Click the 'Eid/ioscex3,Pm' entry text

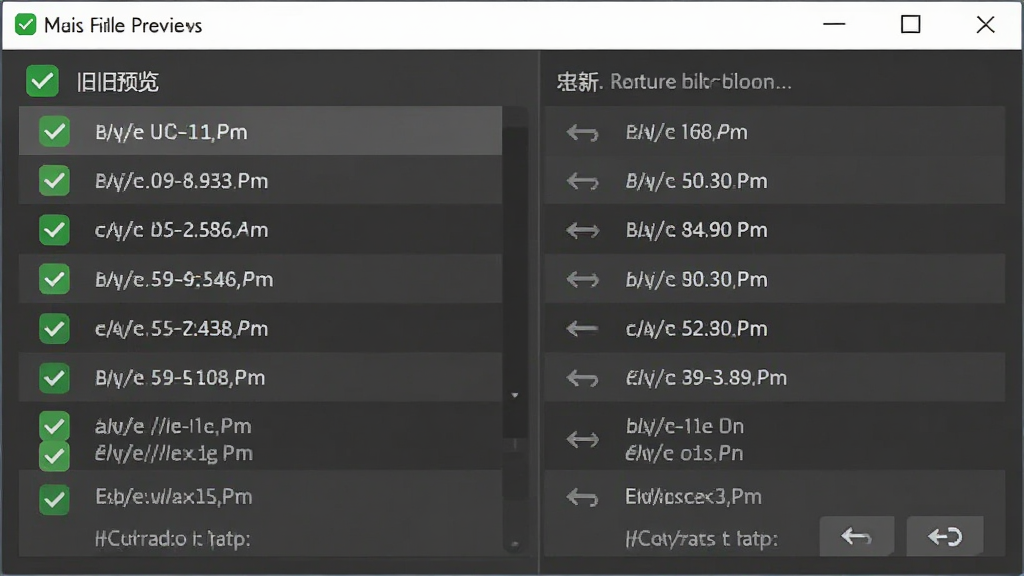[694, 497]
